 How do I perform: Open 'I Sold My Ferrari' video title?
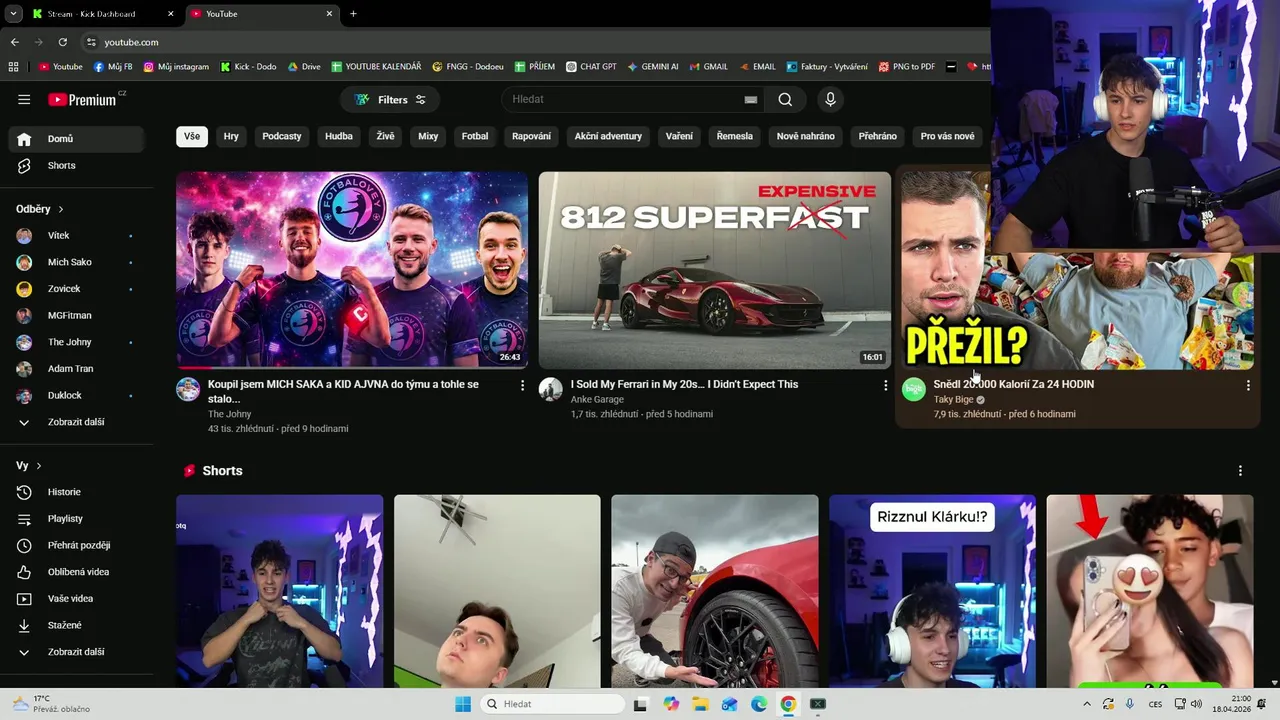pos(684,384)
